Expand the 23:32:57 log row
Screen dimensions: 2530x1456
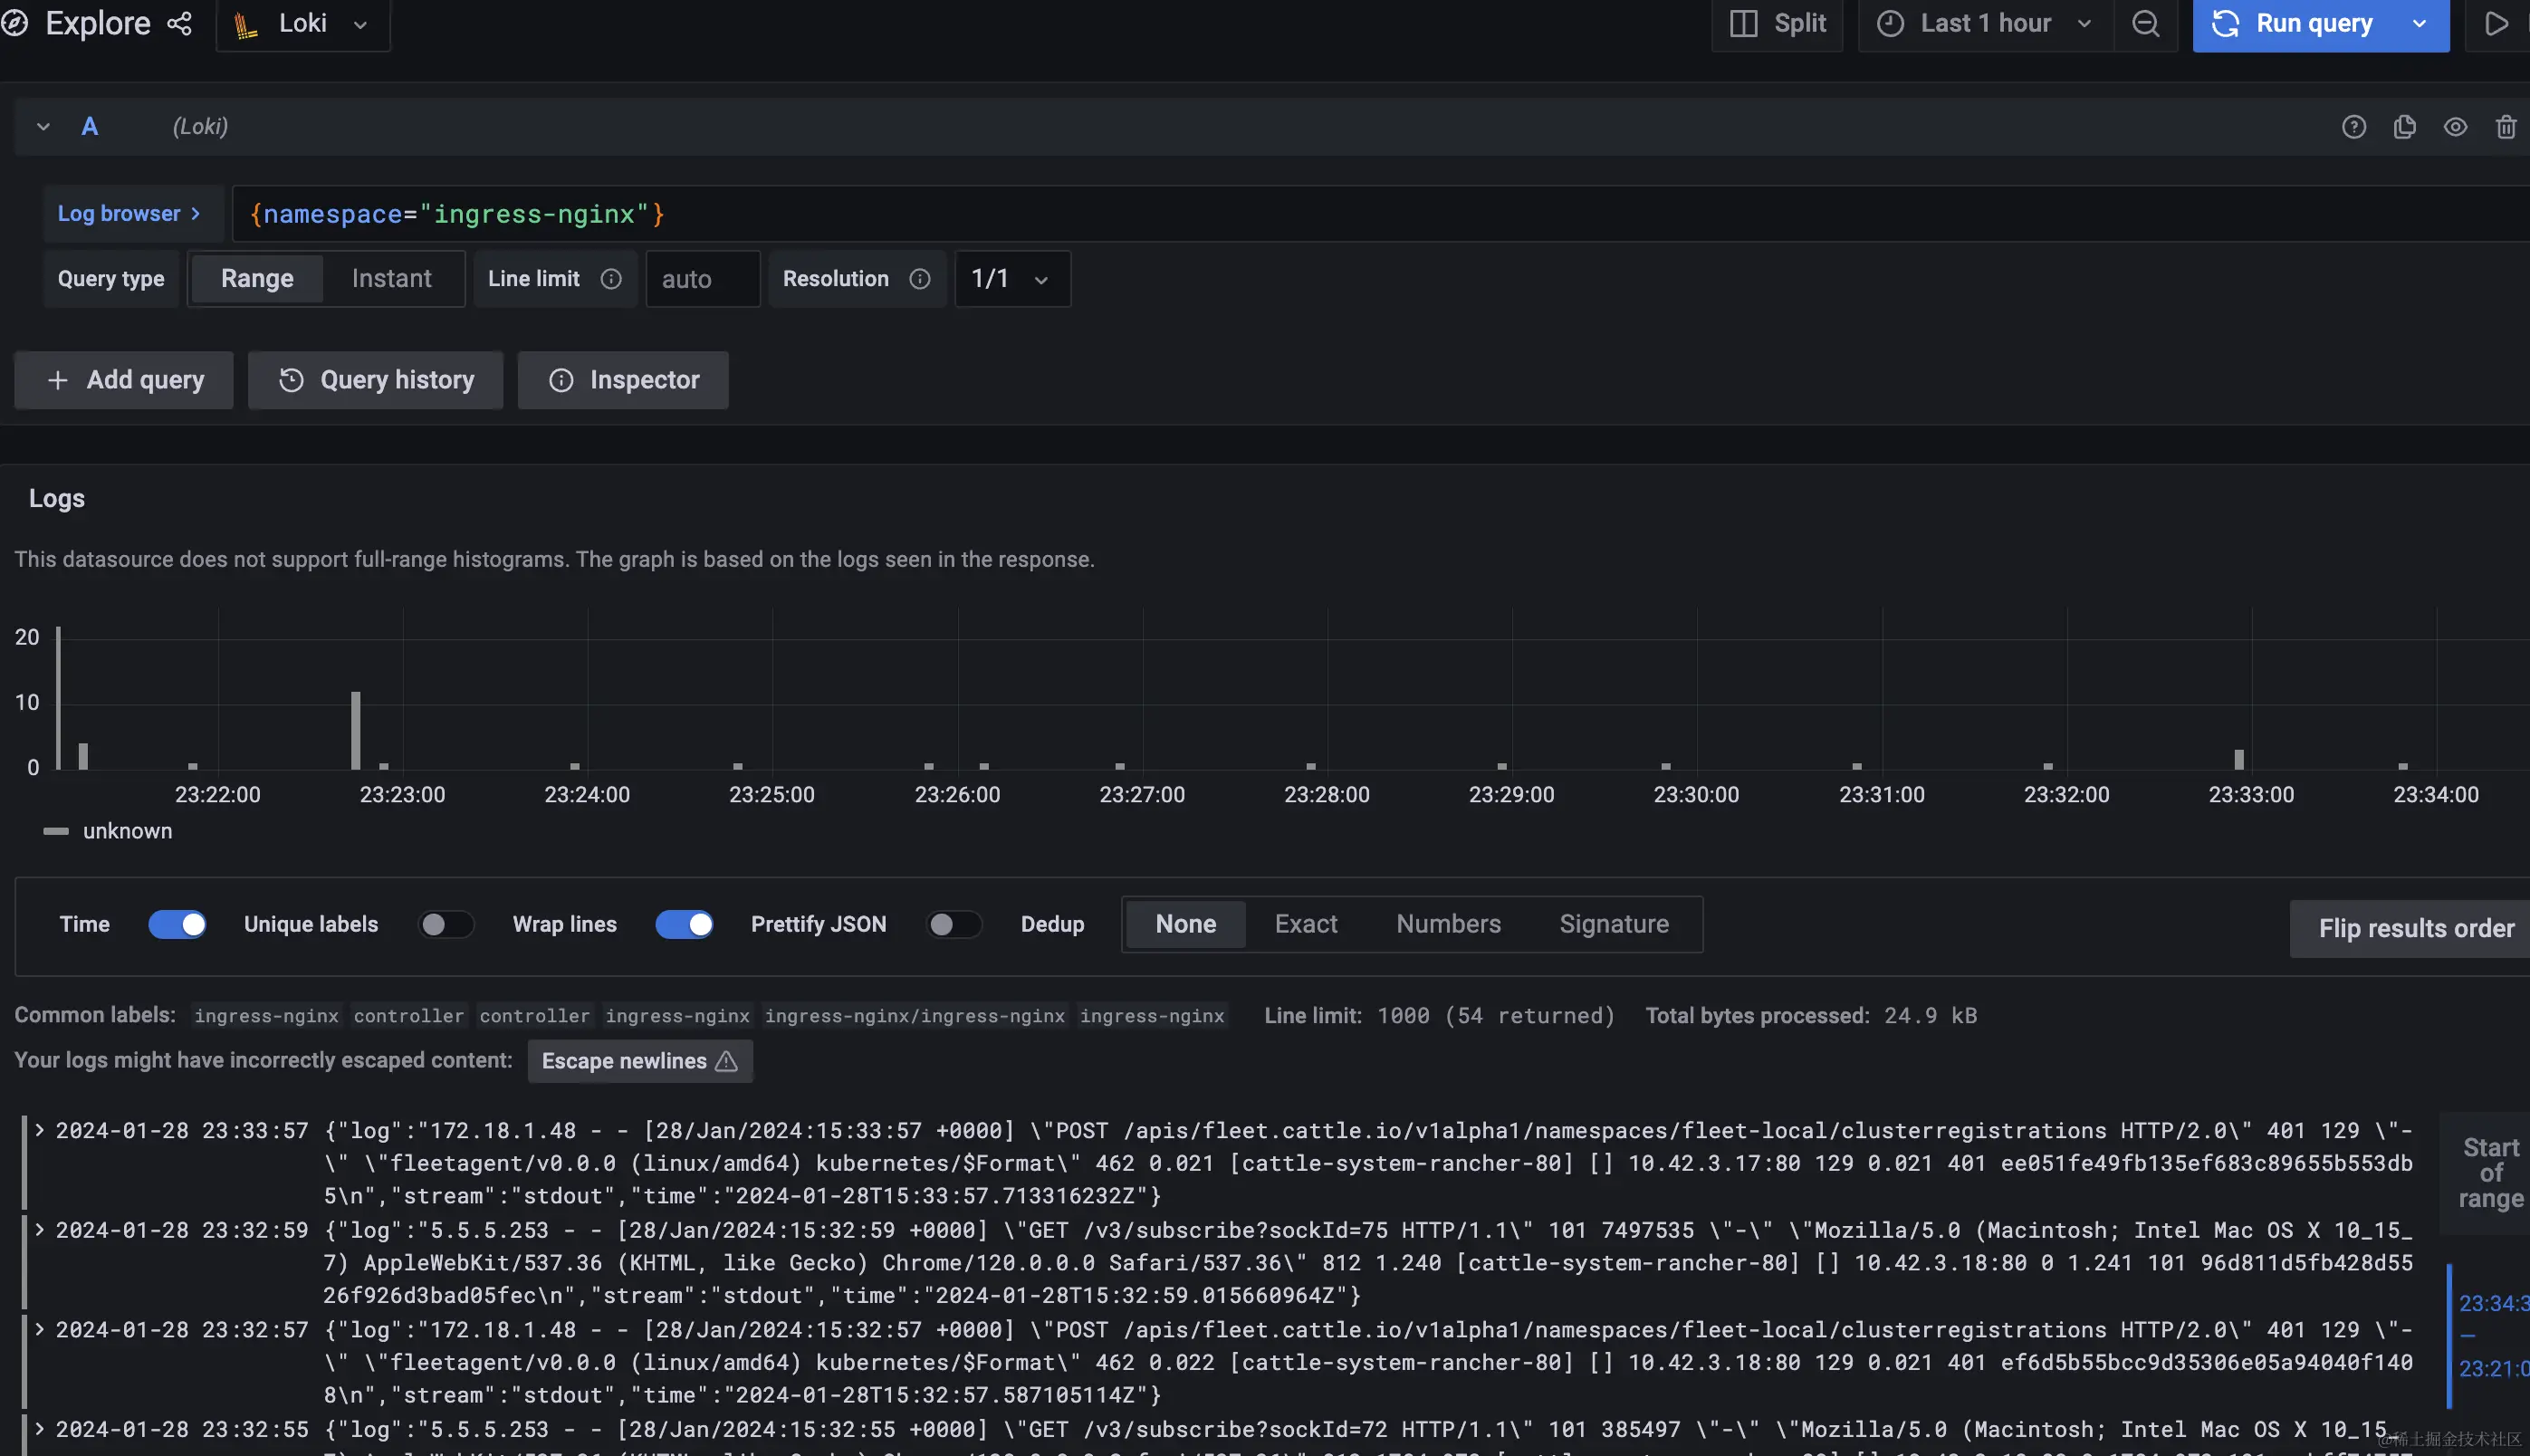[x=40, y=1330]
